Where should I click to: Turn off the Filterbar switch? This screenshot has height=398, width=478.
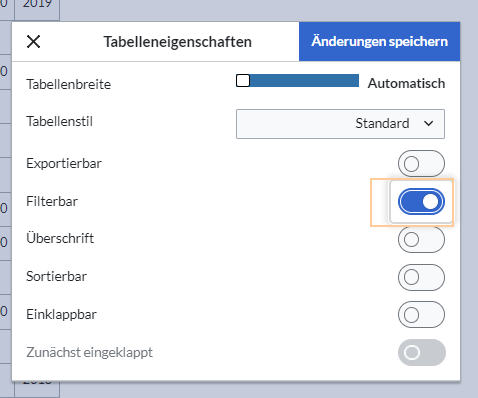click(x=421, y=202)
